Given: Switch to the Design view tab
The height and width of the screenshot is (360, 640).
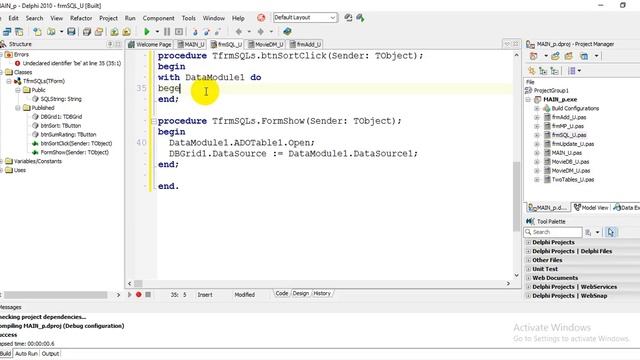Looking at the screenshot, I should pyautogui.click(x=301, y=293).
